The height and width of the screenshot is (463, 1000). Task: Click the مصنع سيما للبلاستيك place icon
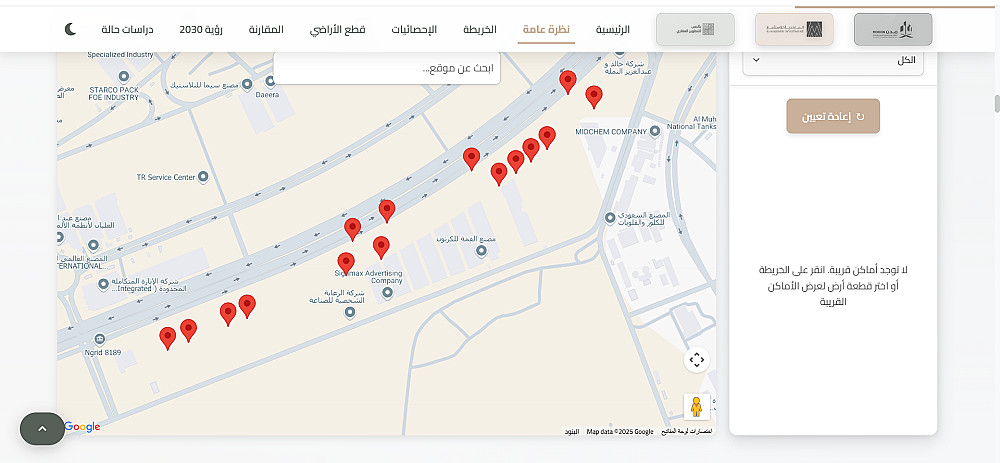point(247,83)
